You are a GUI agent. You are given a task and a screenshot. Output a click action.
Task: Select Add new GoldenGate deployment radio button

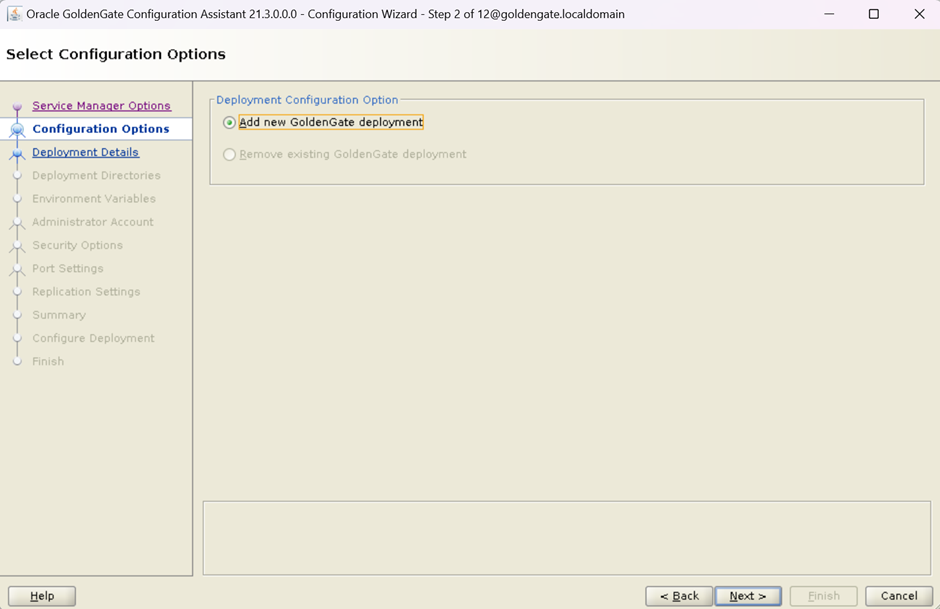230,123
